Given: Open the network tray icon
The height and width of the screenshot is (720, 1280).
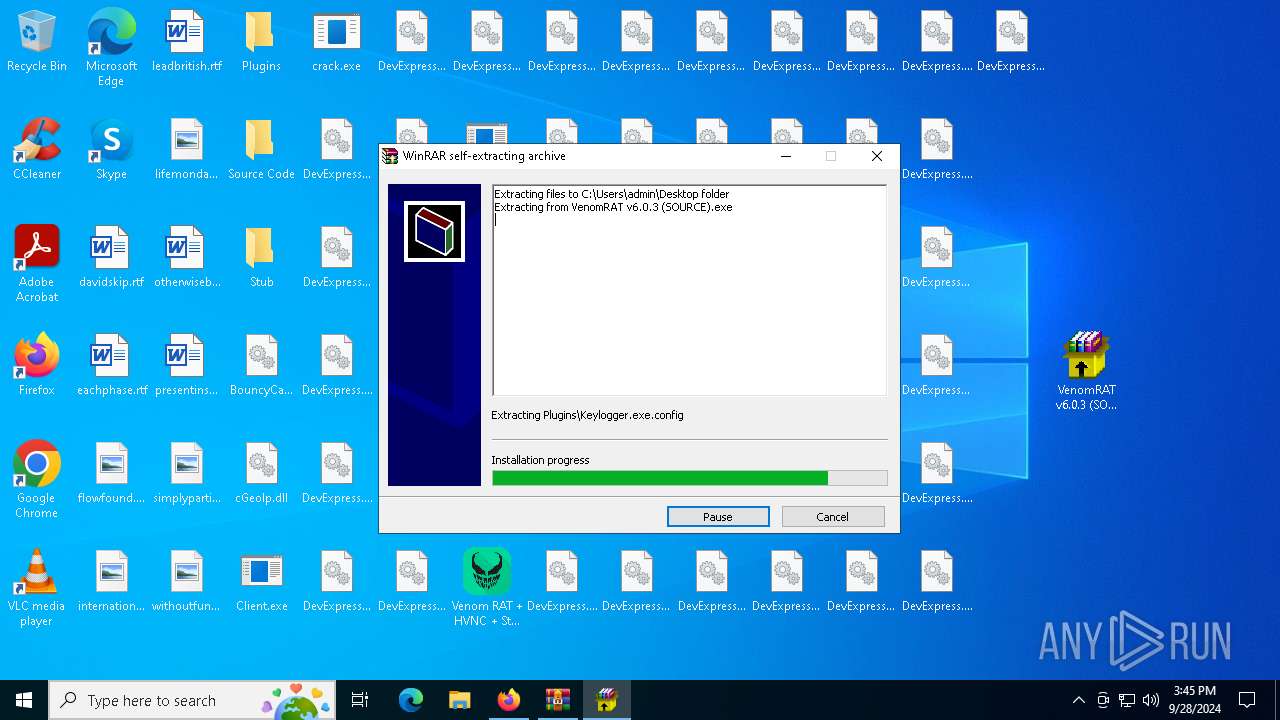Looking at the screenshot, I should [x=1127, y=700].
